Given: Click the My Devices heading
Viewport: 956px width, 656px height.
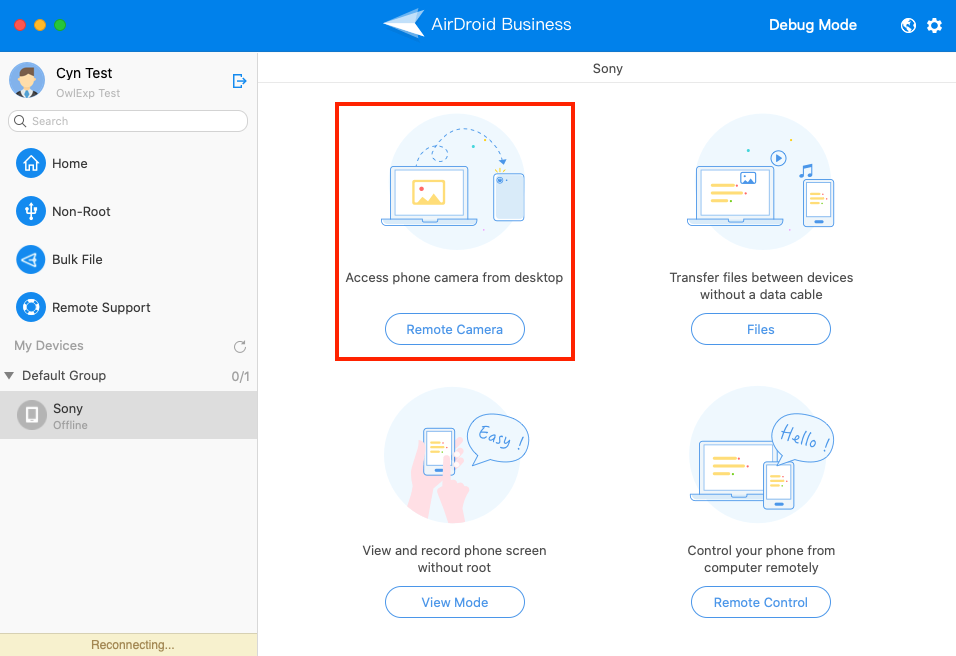Looking at the screenshot, I should [x=49, y=346].
